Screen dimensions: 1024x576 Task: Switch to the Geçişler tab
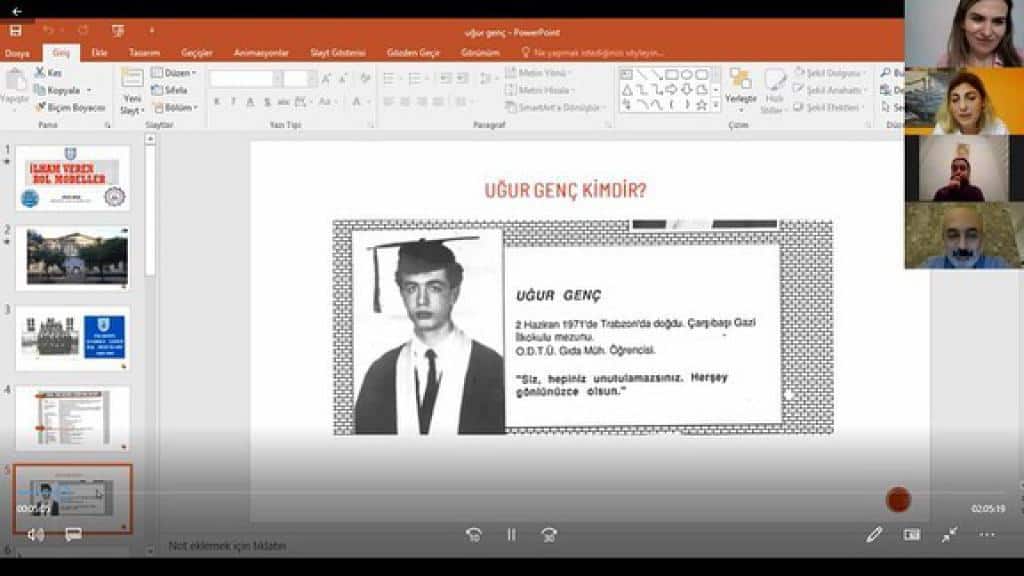[197, 53]
